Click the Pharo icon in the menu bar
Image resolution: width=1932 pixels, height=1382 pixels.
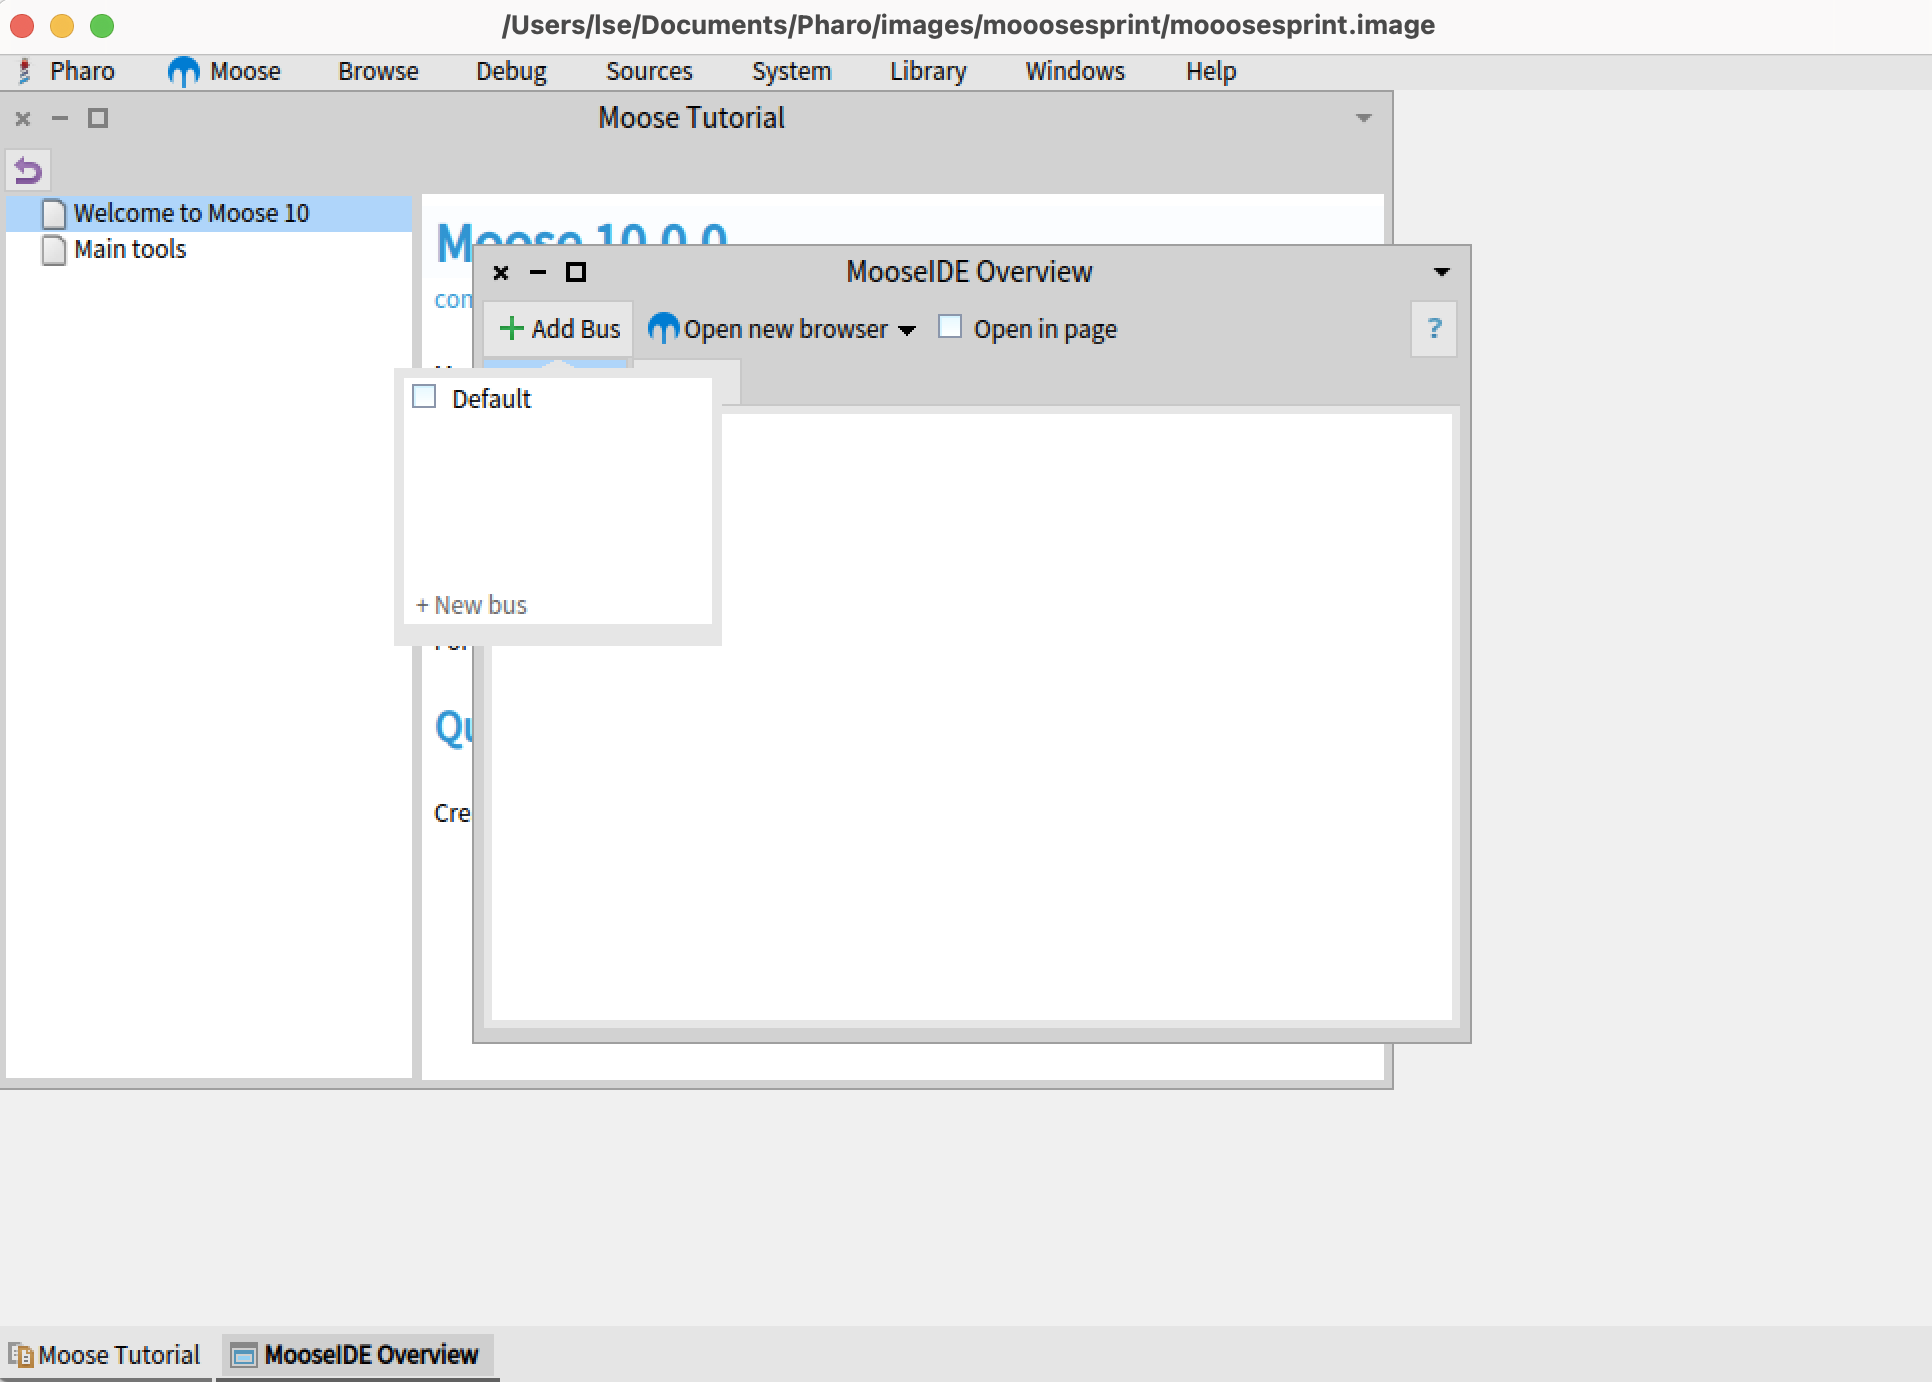22,71
